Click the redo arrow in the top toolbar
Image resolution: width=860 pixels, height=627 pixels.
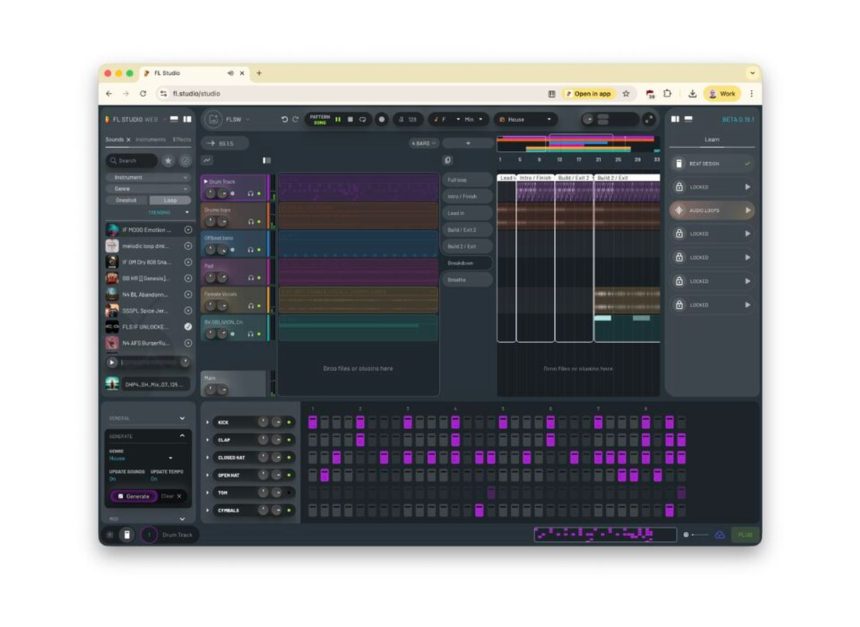click(x=295, y=119)
